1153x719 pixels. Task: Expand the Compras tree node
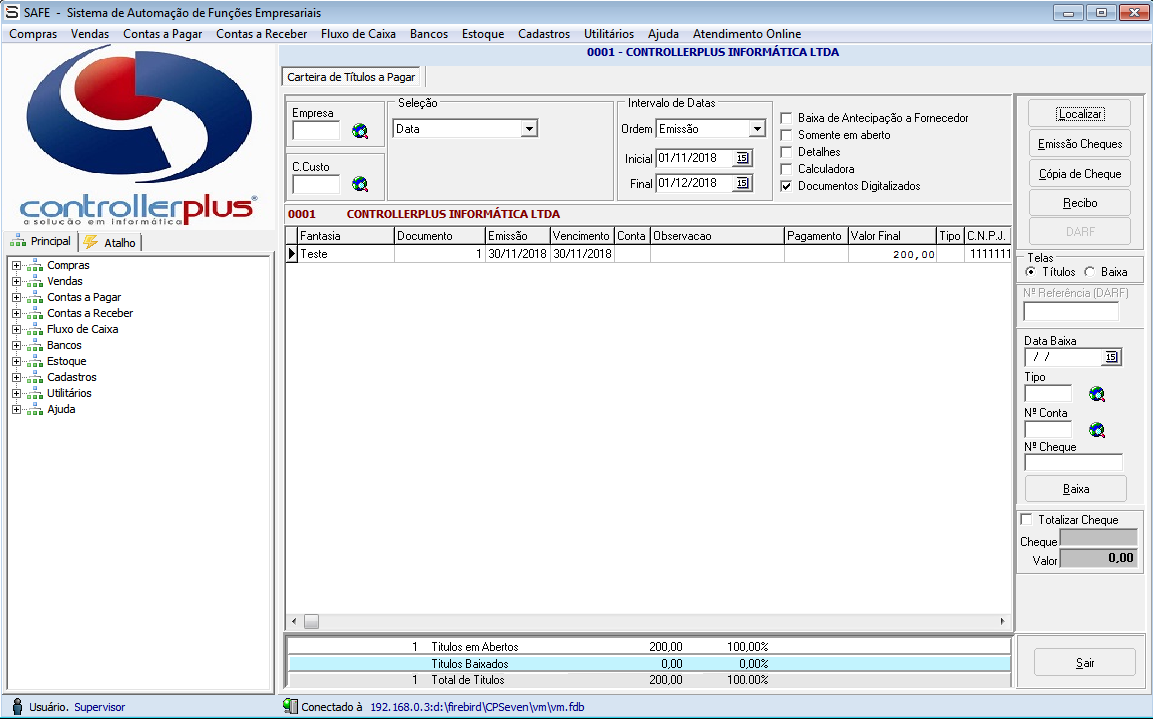[x=16, y=265]
